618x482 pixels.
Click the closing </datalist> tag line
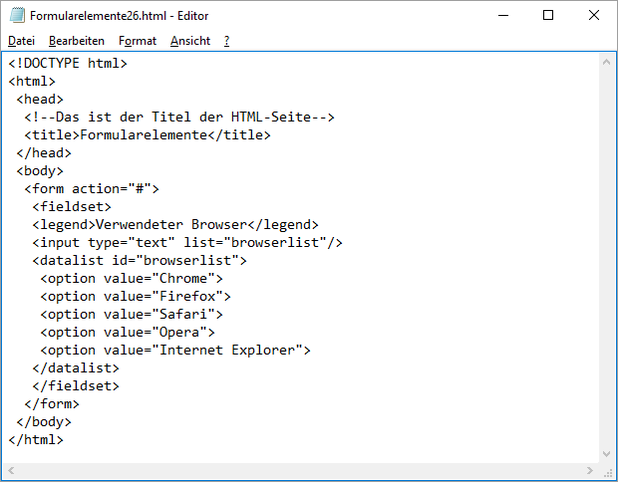pos(76,368)
